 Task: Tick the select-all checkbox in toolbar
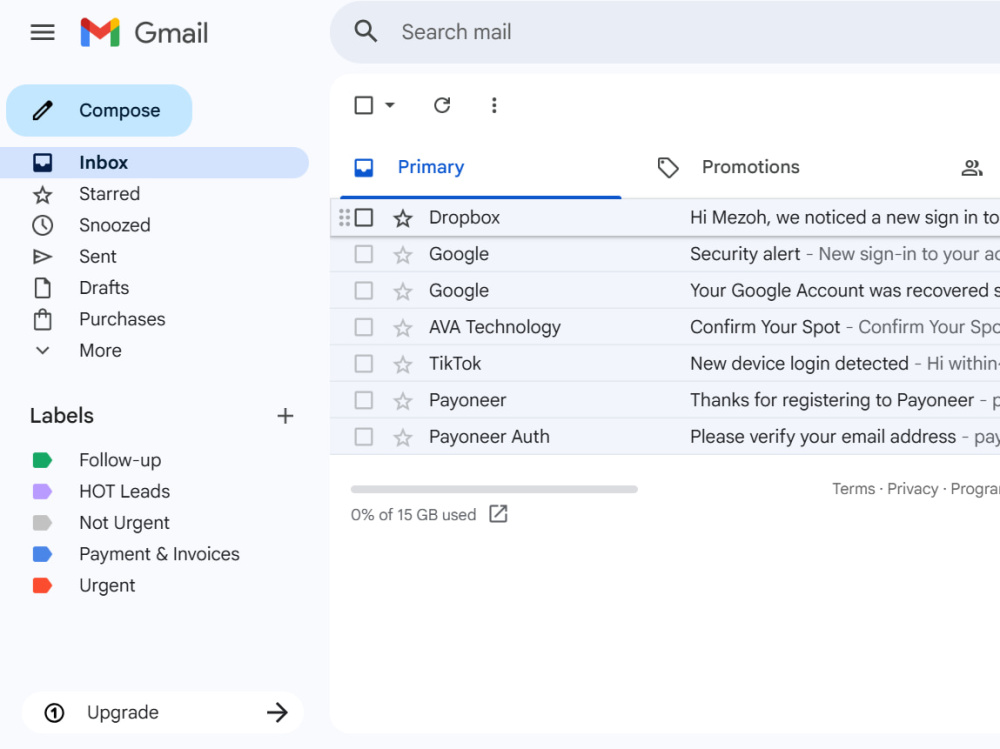click(364, 105)
